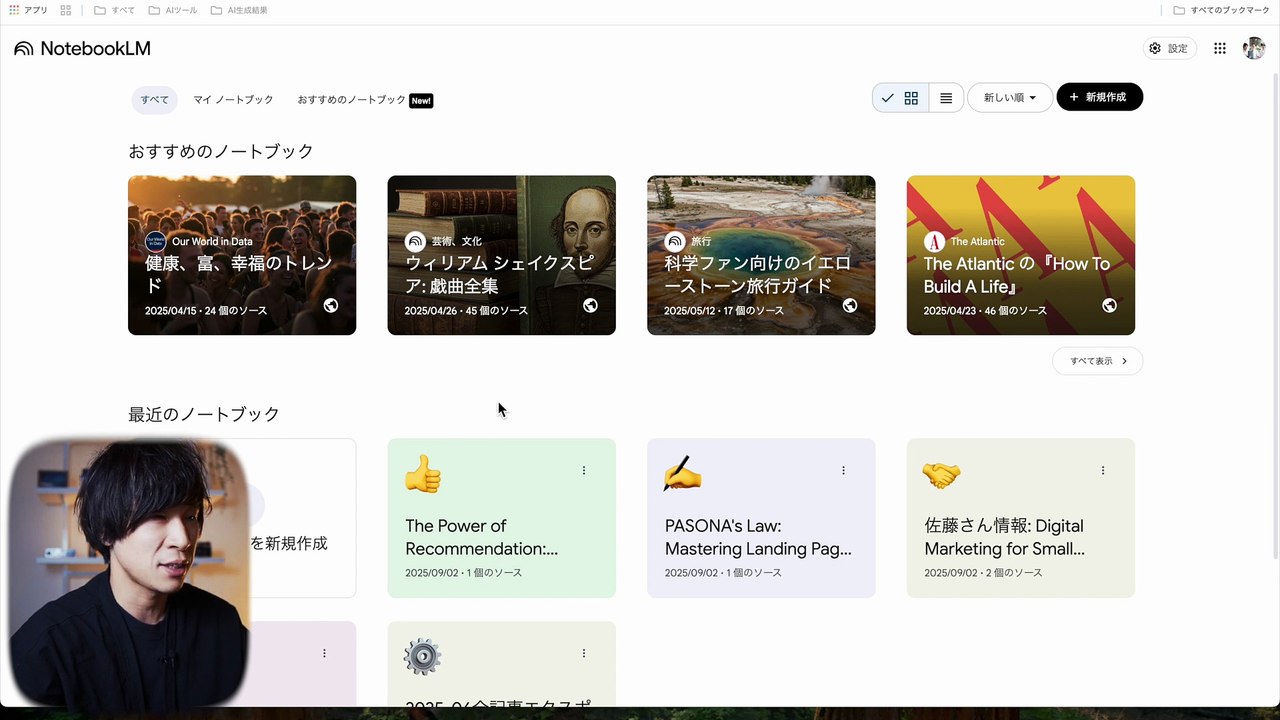Image resolution: width=1280 pixels, height=720 pixels.
Task: Click the アプリ shortcut in bookmarks bar
Action: coord(28,10)
